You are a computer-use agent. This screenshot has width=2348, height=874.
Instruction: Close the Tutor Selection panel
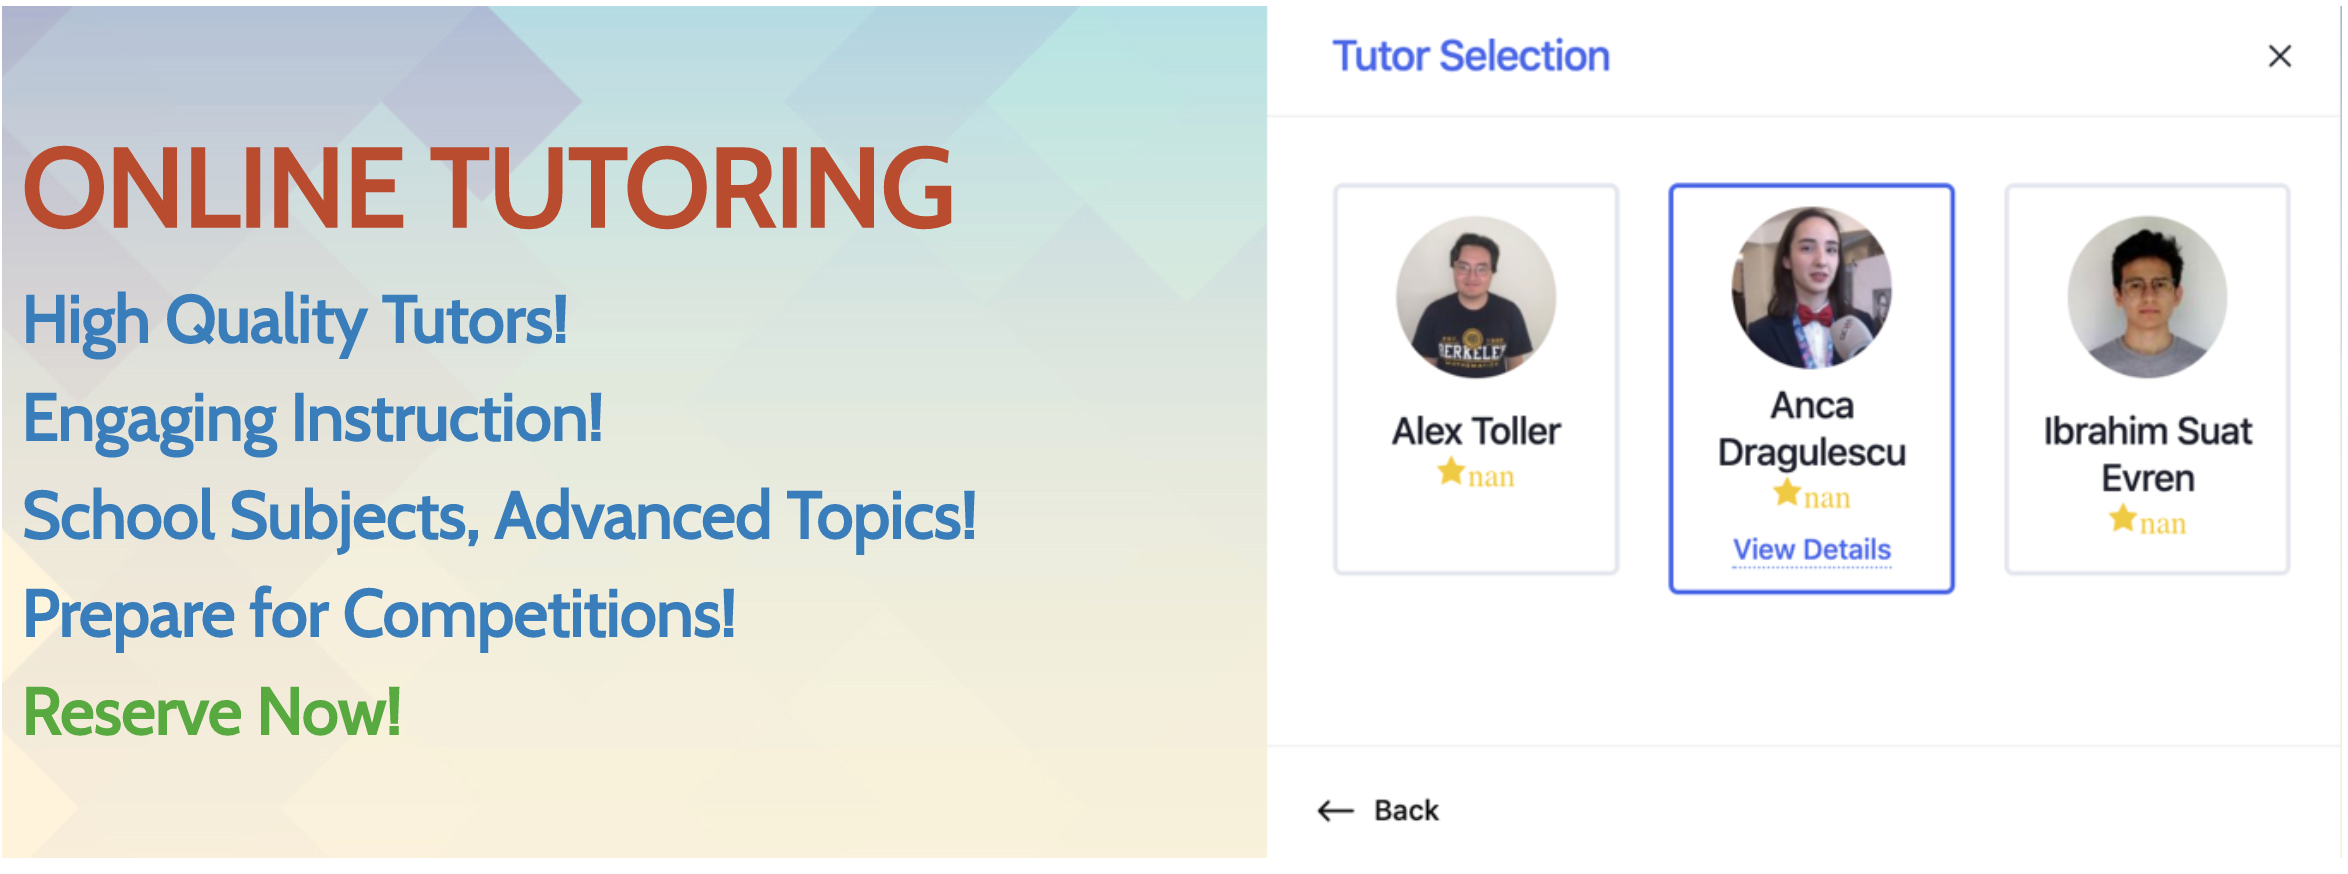click(2279, 56)
